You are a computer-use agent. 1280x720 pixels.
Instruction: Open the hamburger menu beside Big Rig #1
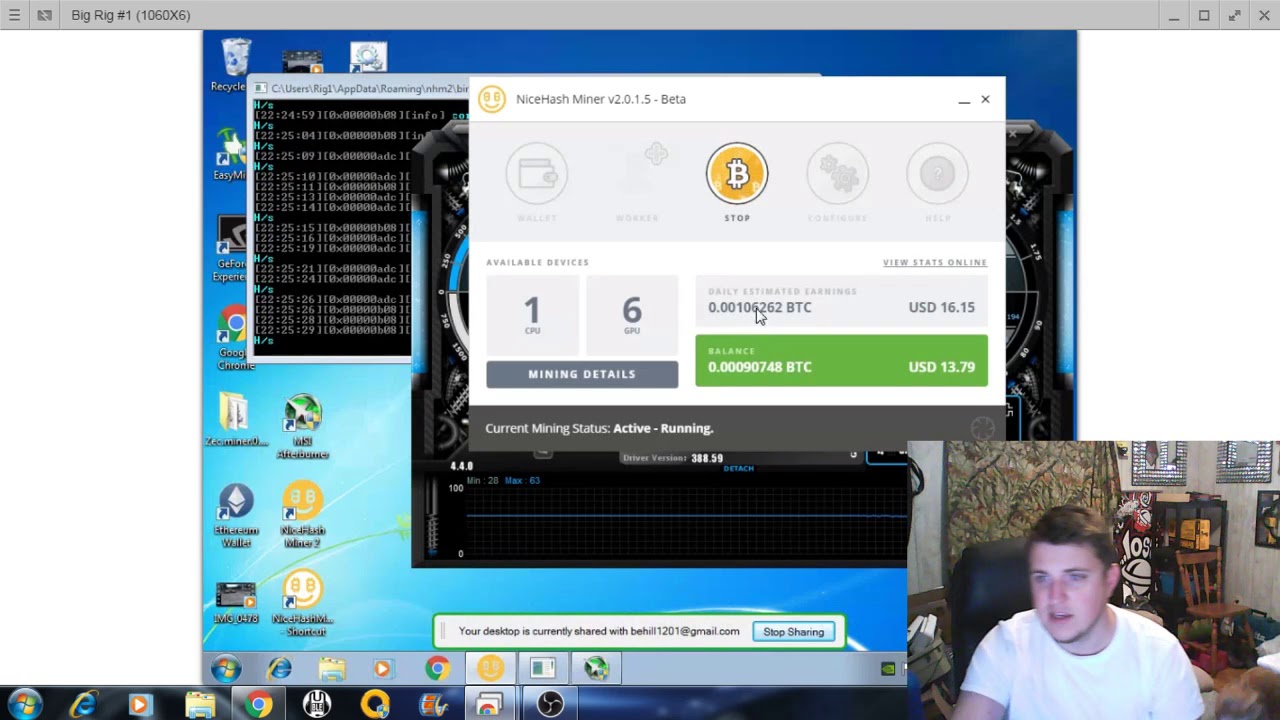[14, 15]
